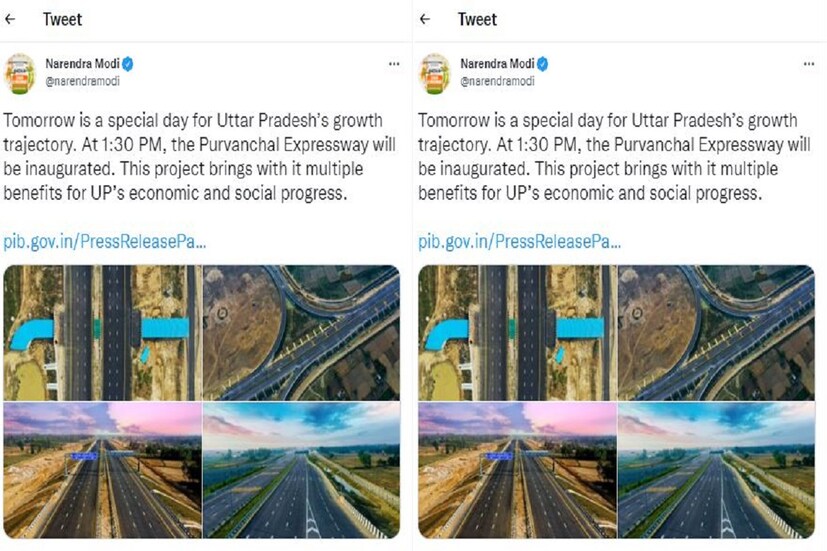Open the top-left toll plaza aerial photo in left tweet
Screen dimensions: 827x551
coord(102,332)
